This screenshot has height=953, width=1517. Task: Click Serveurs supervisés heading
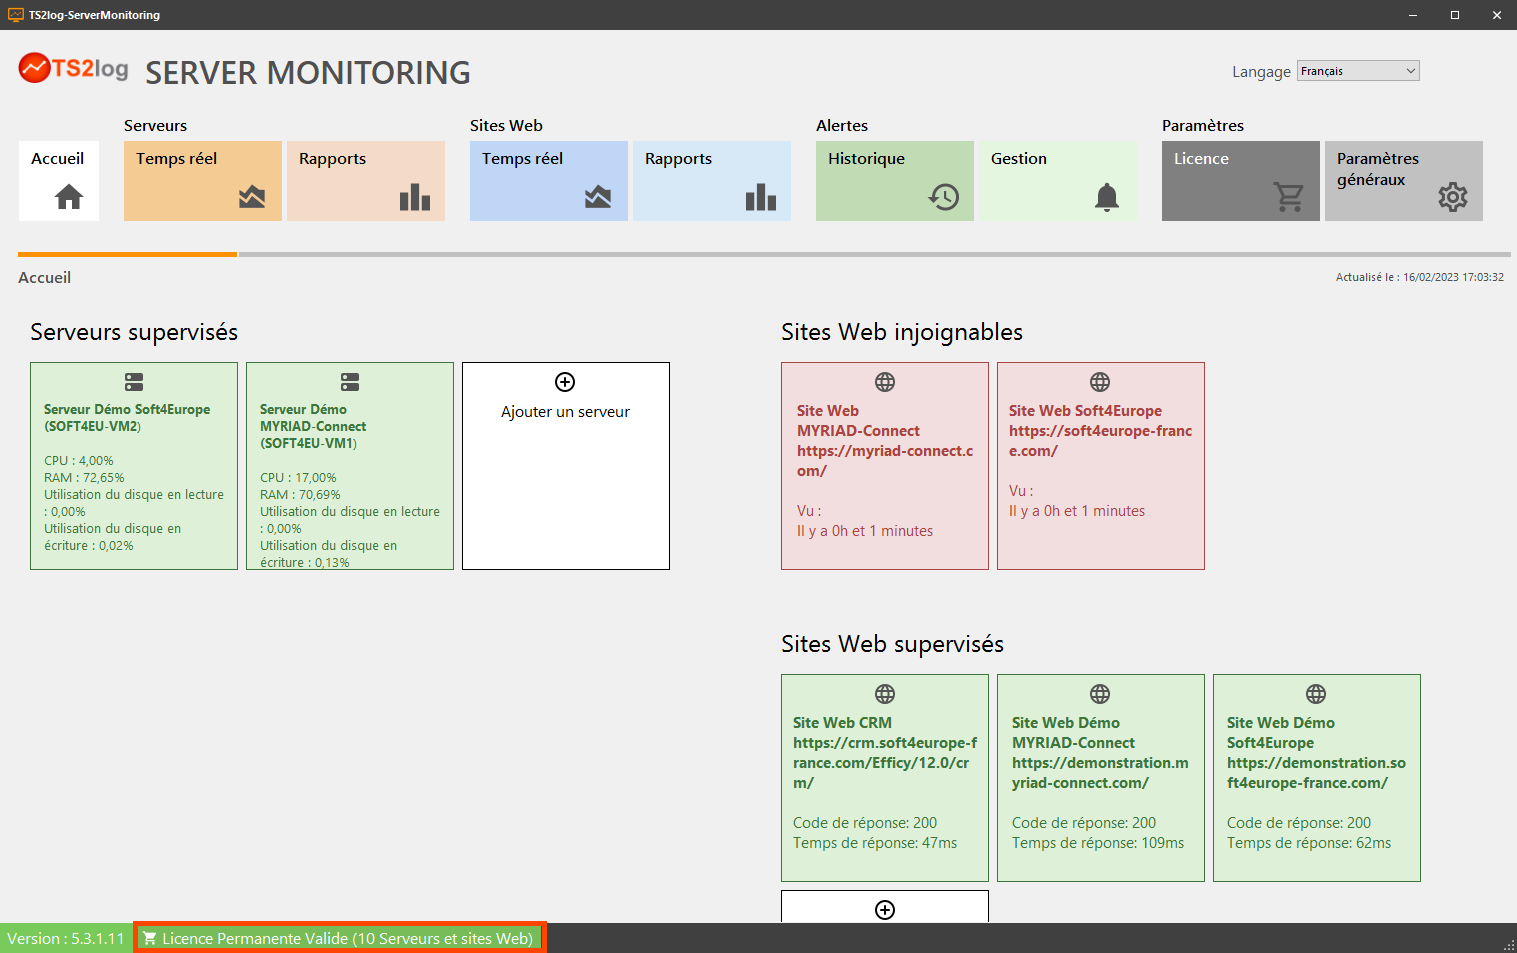(x=134, y=332)
